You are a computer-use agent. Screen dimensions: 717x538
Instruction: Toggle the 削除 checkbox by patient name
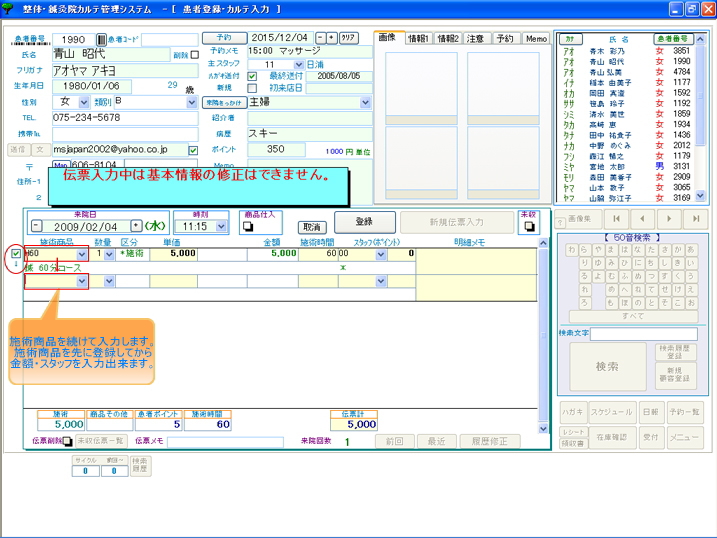(195, 55)
